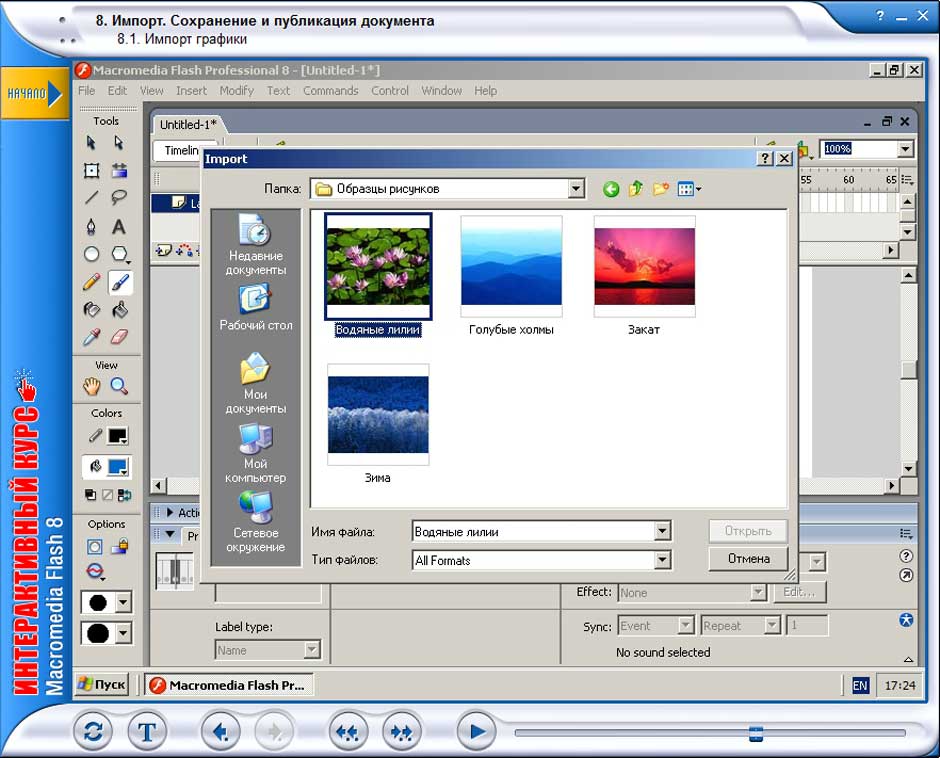The height and width of the screenshot is (758, 940).
Task: Go back in Import dialog
Action: coord(611,190)
